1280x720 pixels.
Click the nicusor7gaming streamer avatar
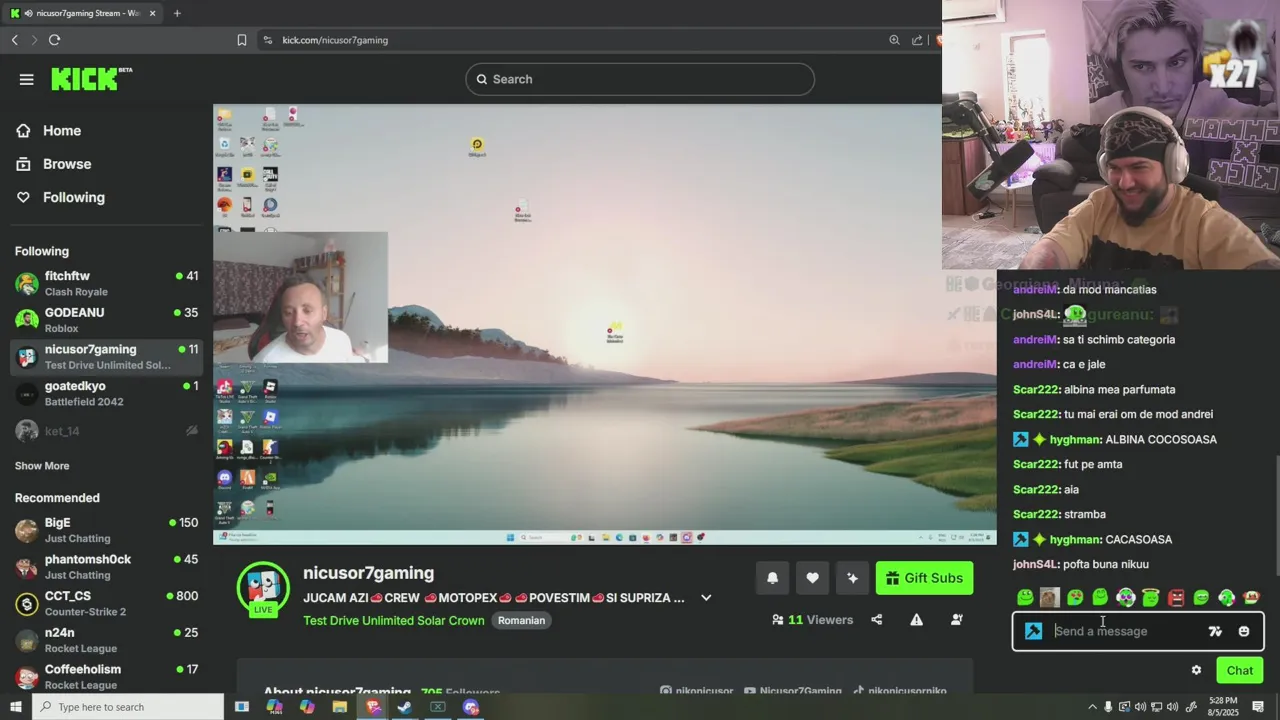tap(263, 587)
